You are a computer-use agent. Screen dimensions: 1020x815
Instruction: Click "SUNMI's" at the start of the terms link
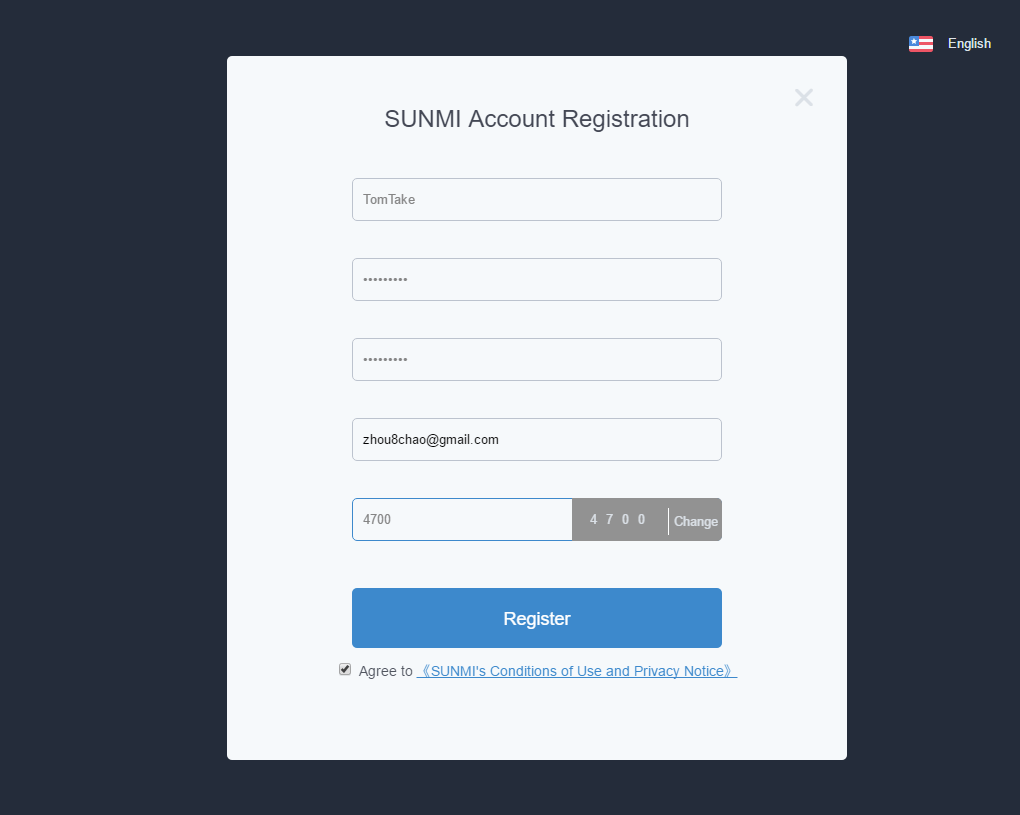click(x=459, y=671)
